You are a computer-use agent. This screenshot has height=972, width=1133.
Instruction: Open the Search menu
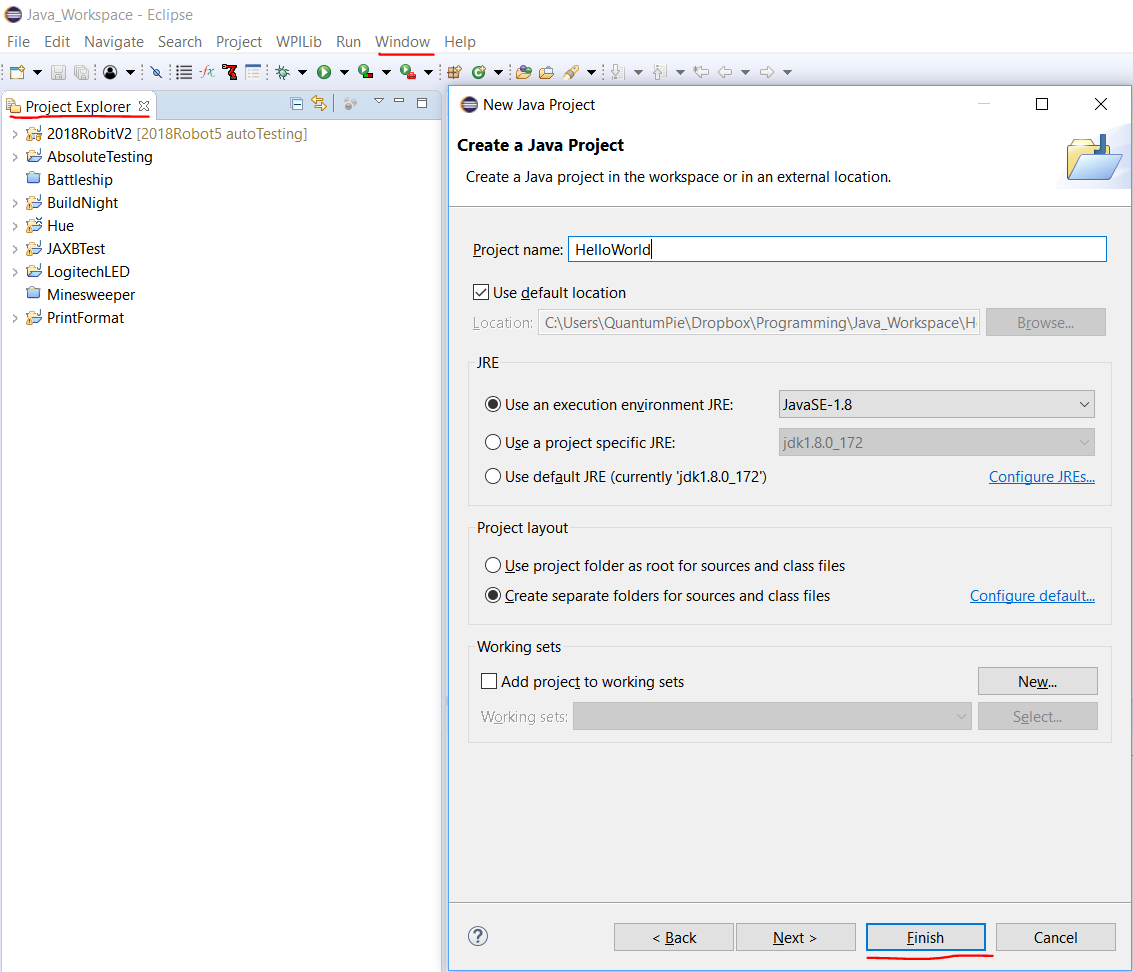180,42
